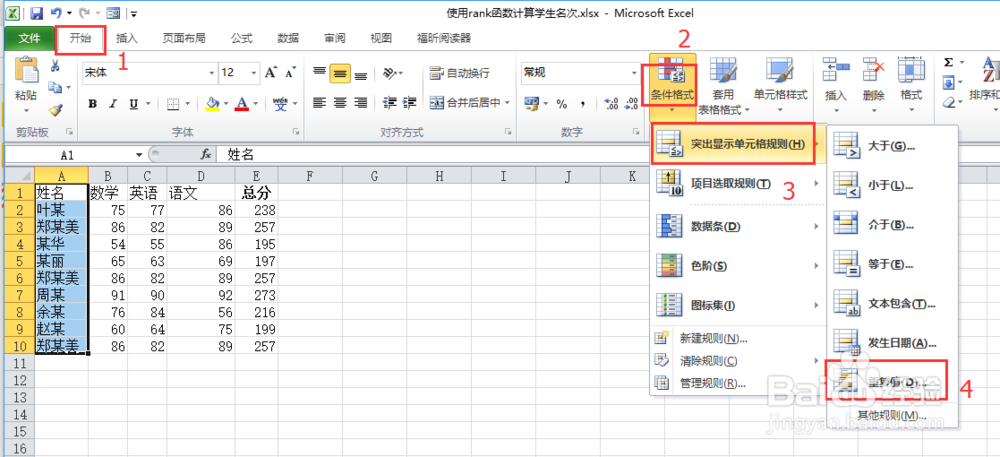Open the borders dropdown arrow
The width and height of the screenshot is (1000, 457).
pyautogui.click(x=186, y=103)
